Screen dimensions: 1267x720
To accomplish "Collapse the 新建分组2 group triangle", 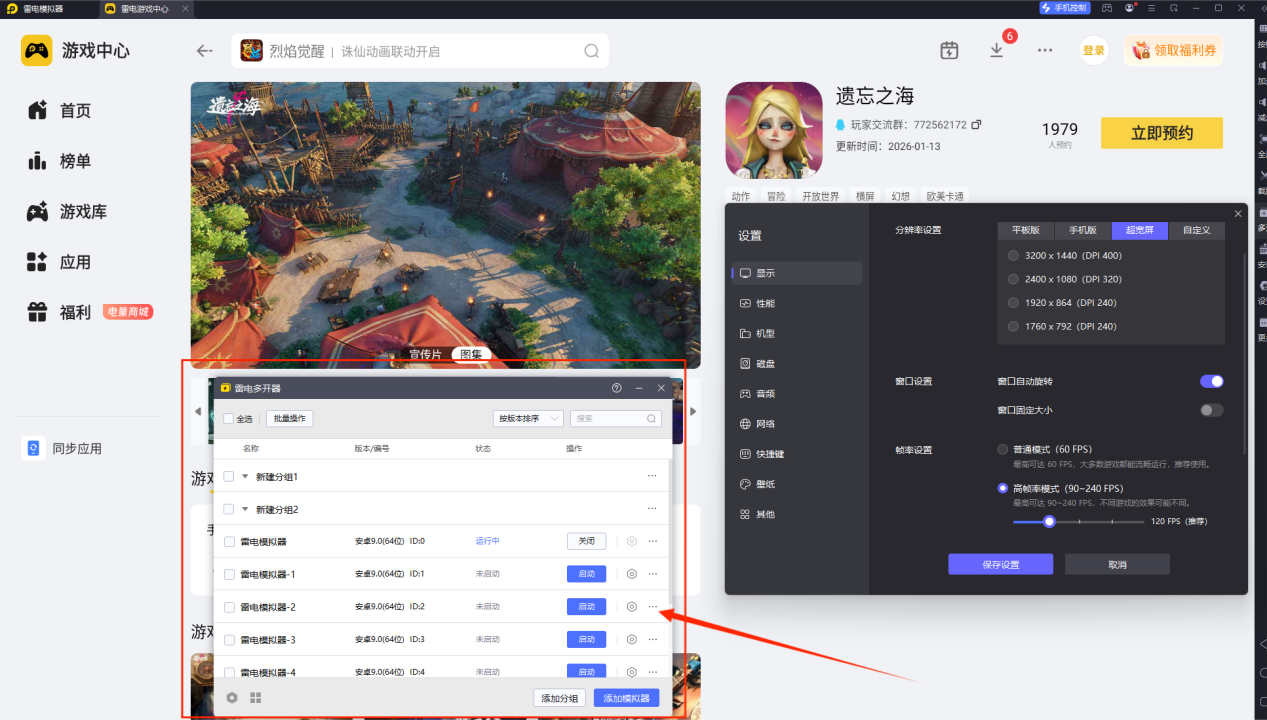I will [x=245, y=509].
